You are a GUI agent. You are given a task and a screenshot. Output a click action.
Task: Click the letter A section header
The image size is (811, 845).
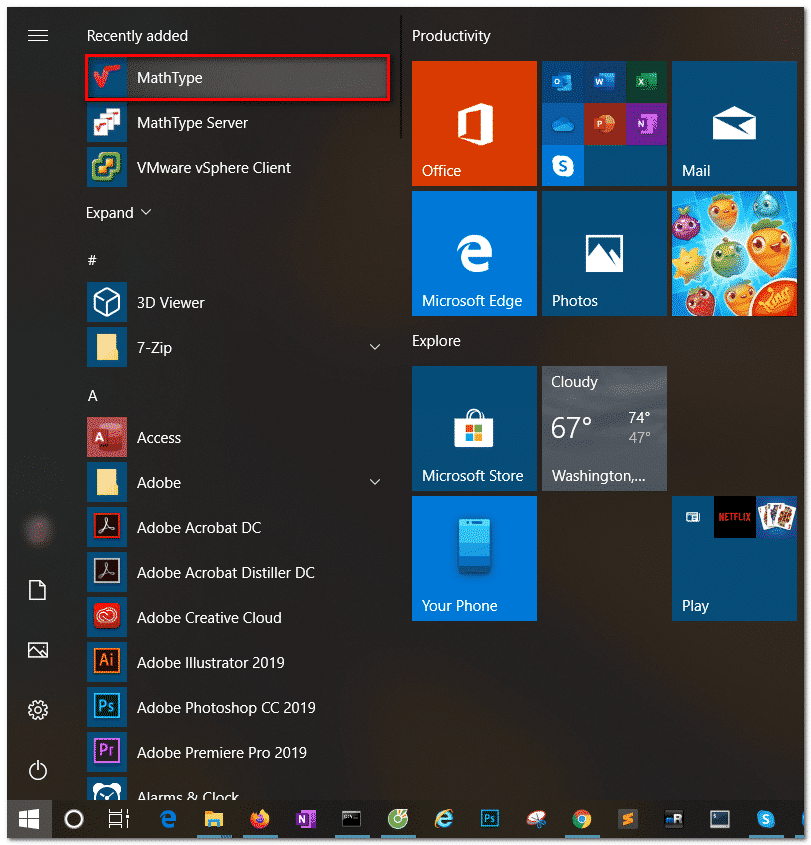[x=93, y=396]
